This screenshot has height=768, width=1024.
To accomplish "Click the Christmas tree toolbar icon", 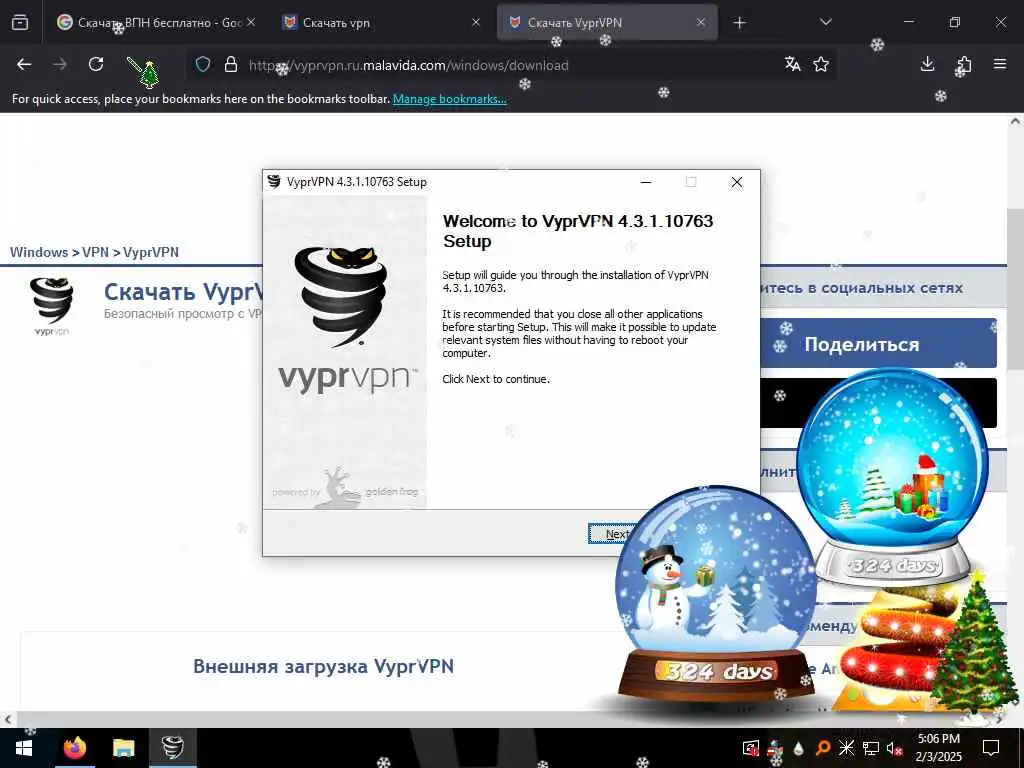I will (x=144, y=72).
